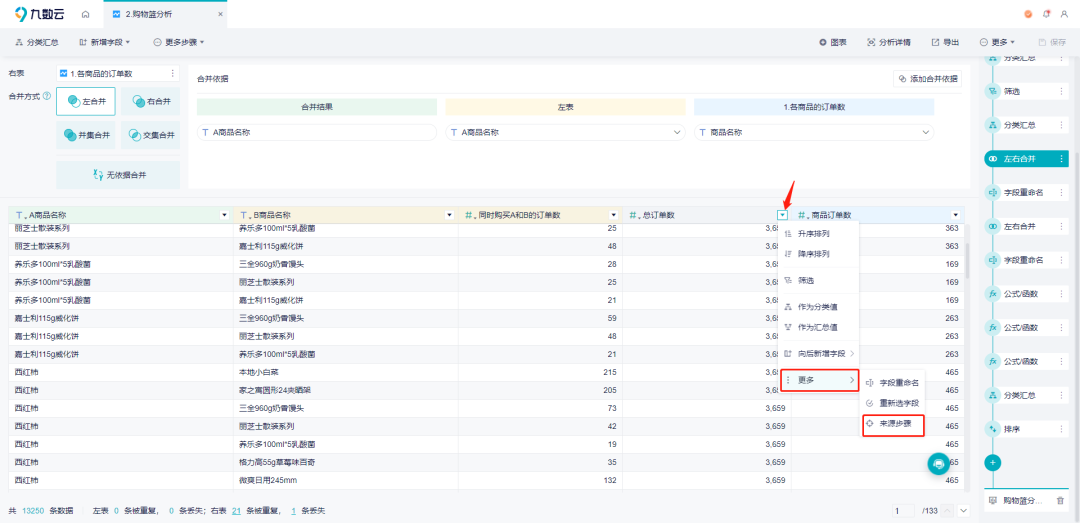
Task: Click the 导出 export button
Action: point(946,43)
